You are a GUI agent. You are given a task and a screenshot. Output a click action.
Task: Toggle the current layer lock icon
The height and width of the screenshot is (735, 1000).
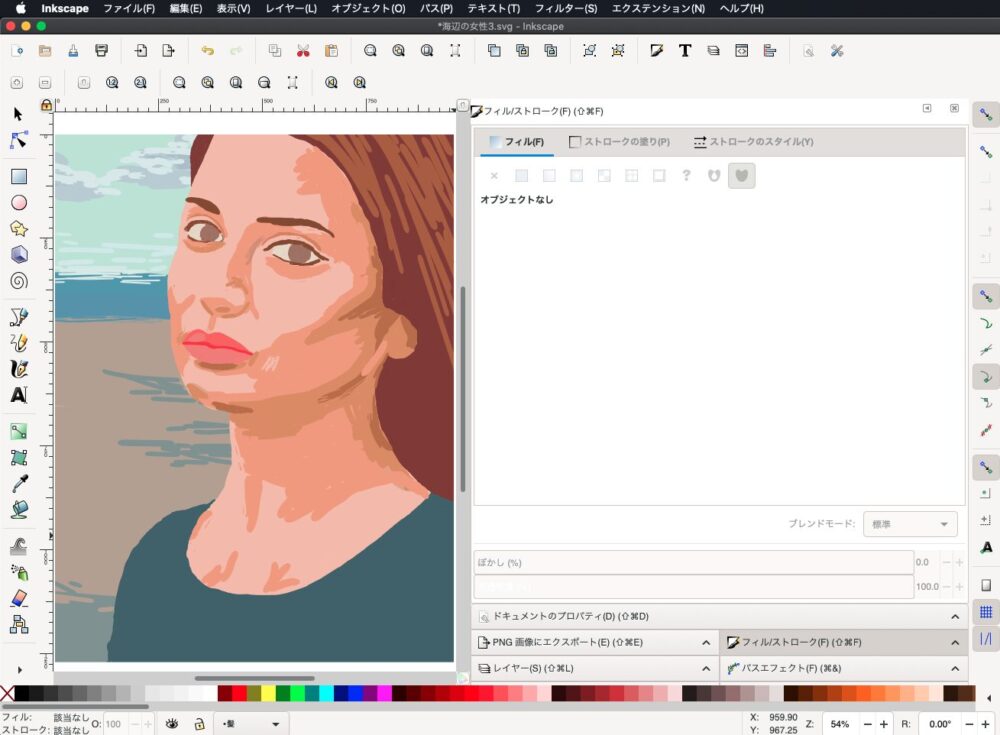[x=200, y=724]
